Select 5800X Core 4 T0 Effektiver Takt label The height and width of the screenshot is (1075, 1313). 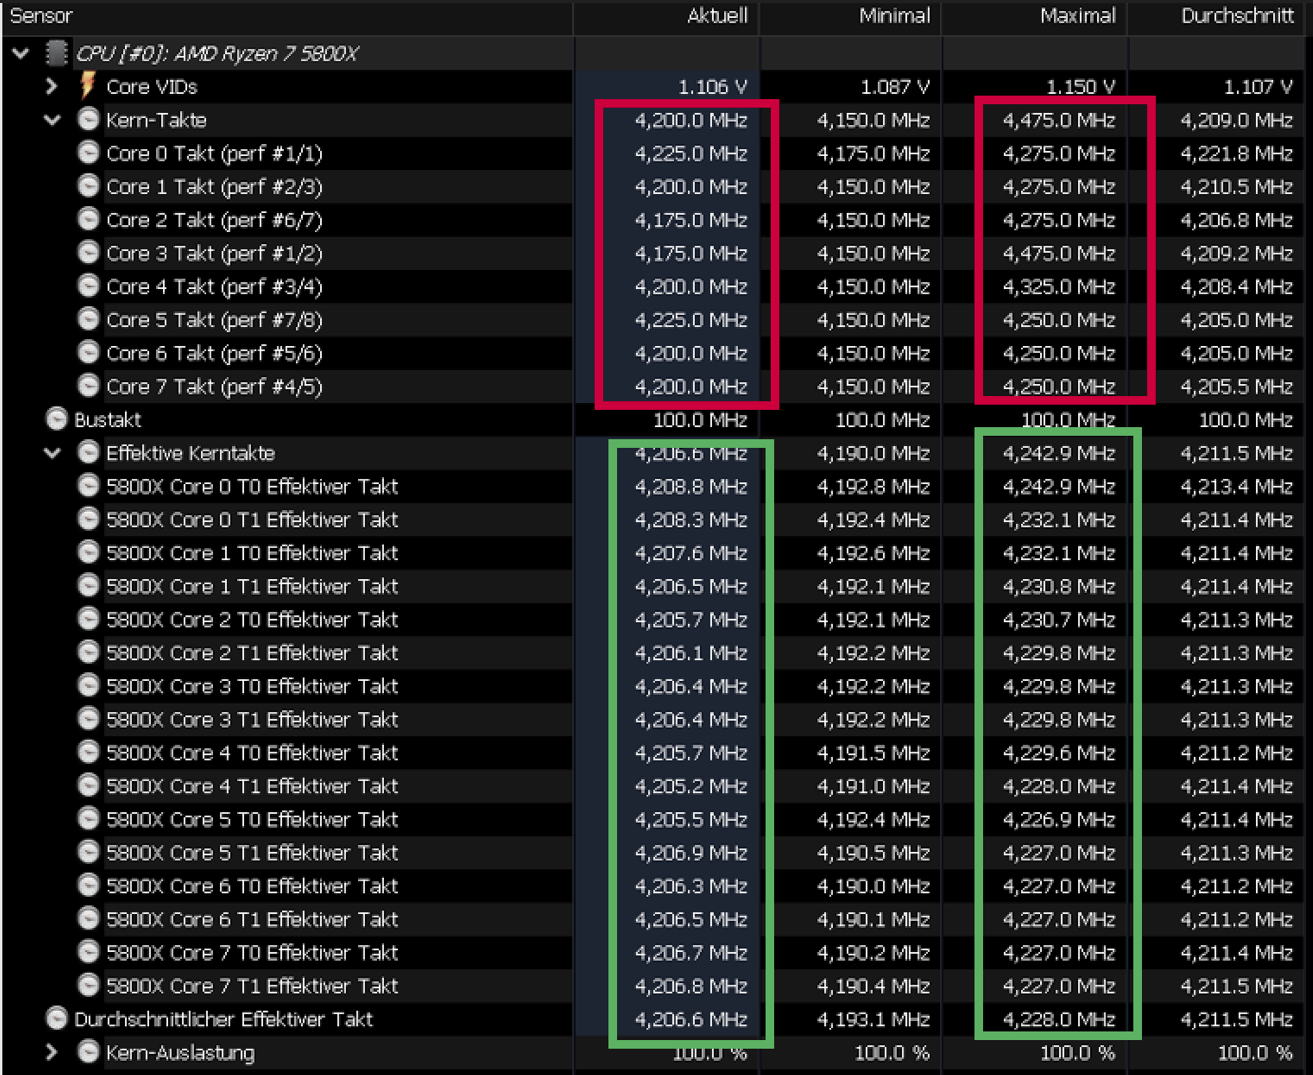(x=252, y=752)
